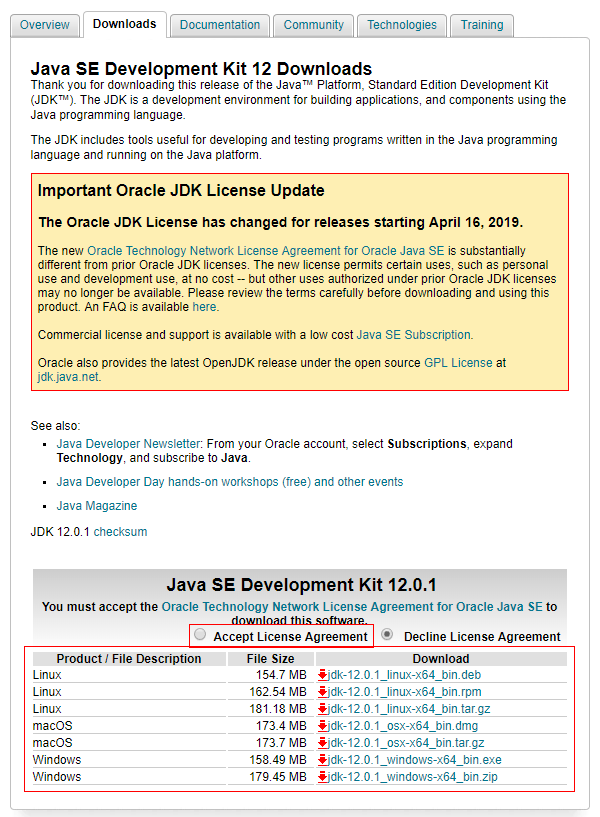Download jdk-12.0.1_linux-x64_bin.tar.gz file link
Image resolution: width=600 pixels, height=817 pixels.
point(409,709)
